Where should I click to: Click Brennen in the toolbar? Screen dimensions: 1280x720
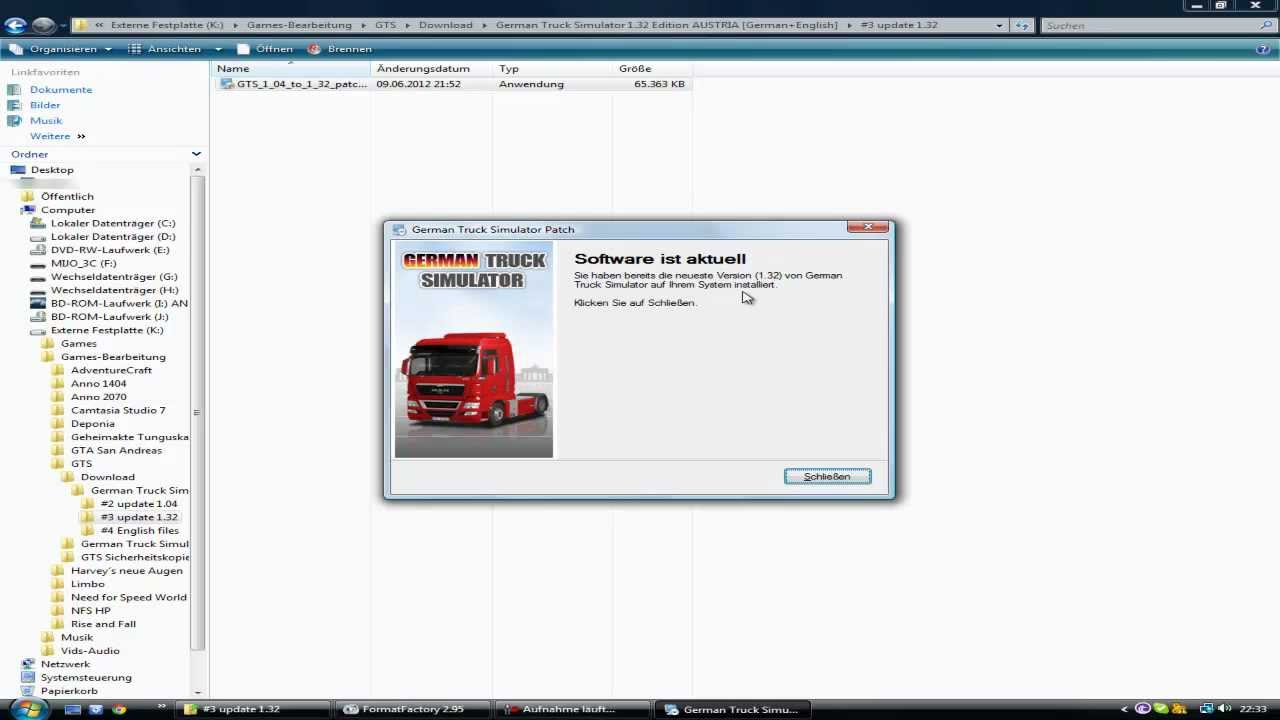(340, 49)
